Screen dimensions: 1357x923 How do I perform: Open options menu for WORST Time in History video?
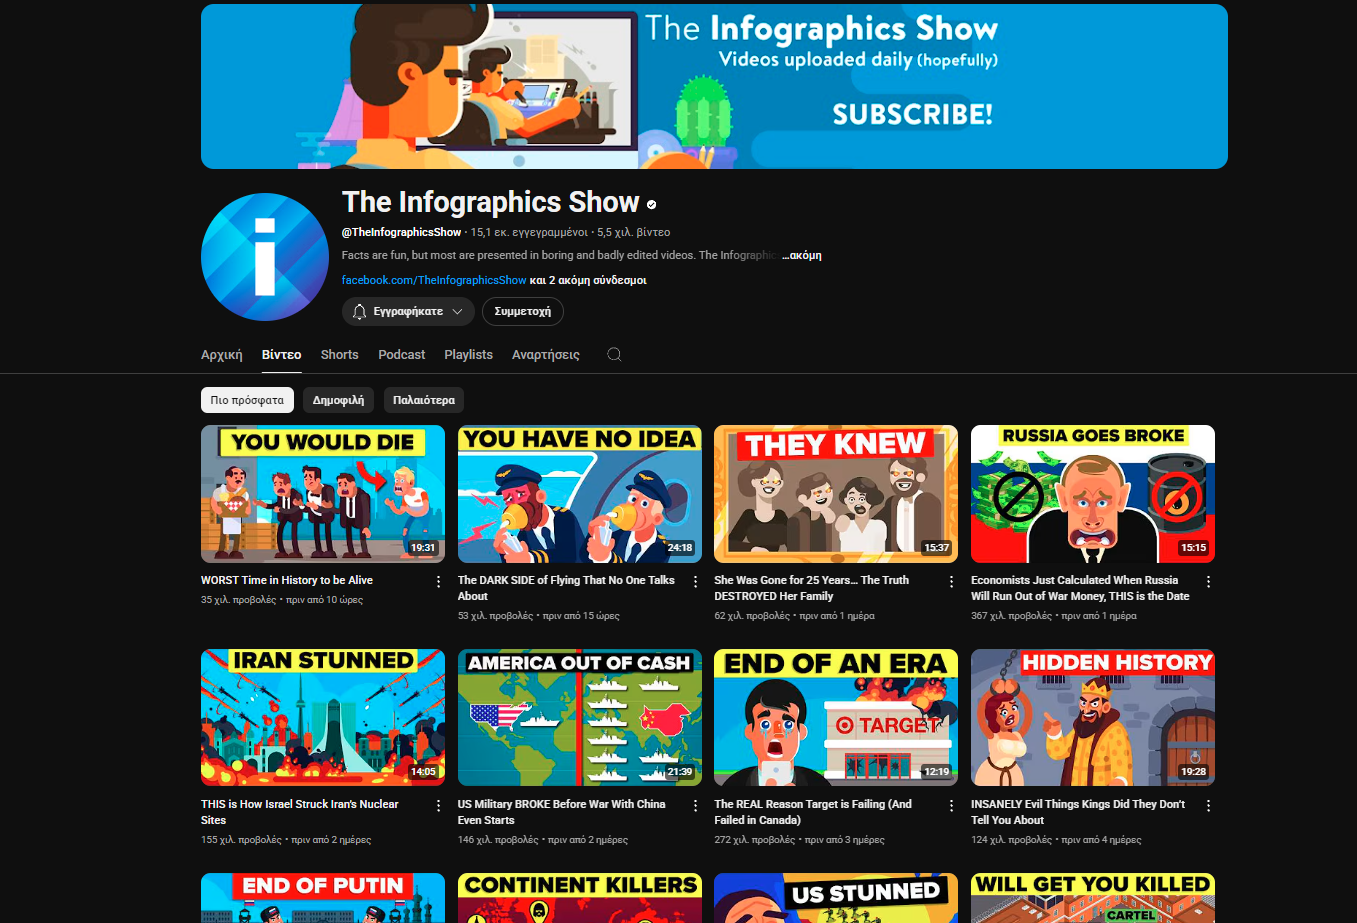[x=438, y=581]
